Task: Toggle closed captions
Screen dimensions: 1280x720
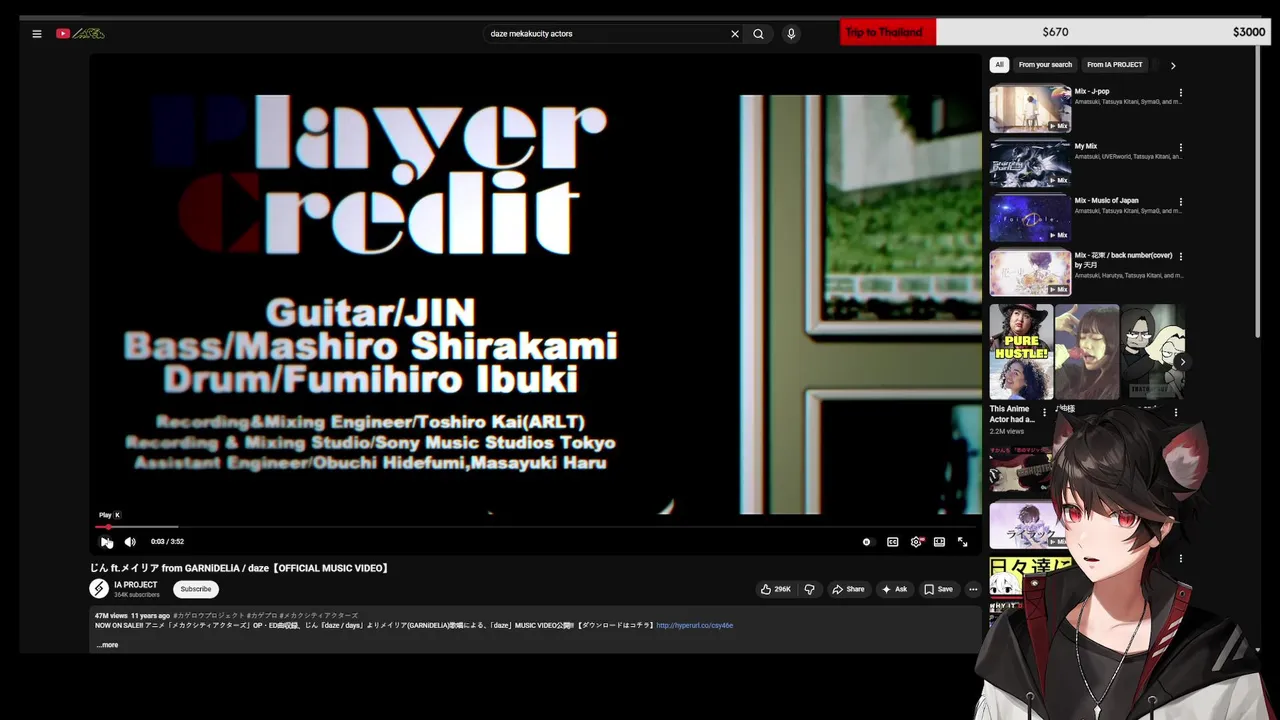Action: coord(893,542)
